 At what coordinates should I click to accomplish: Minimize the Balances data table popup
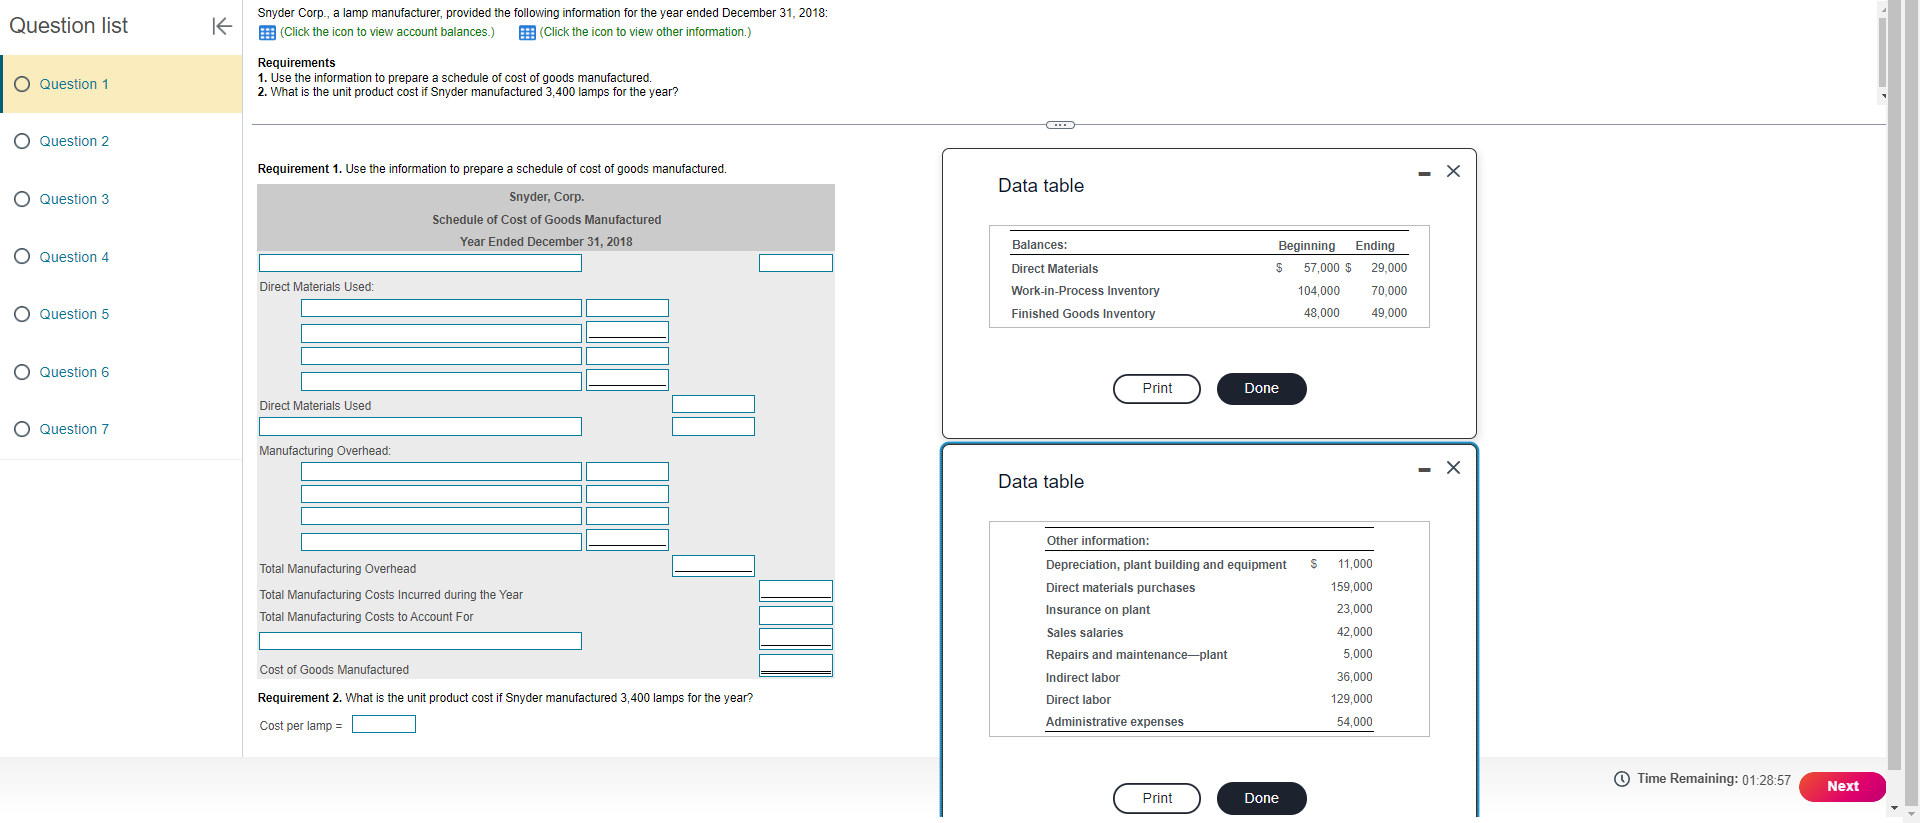click(x=1424, y=173)
